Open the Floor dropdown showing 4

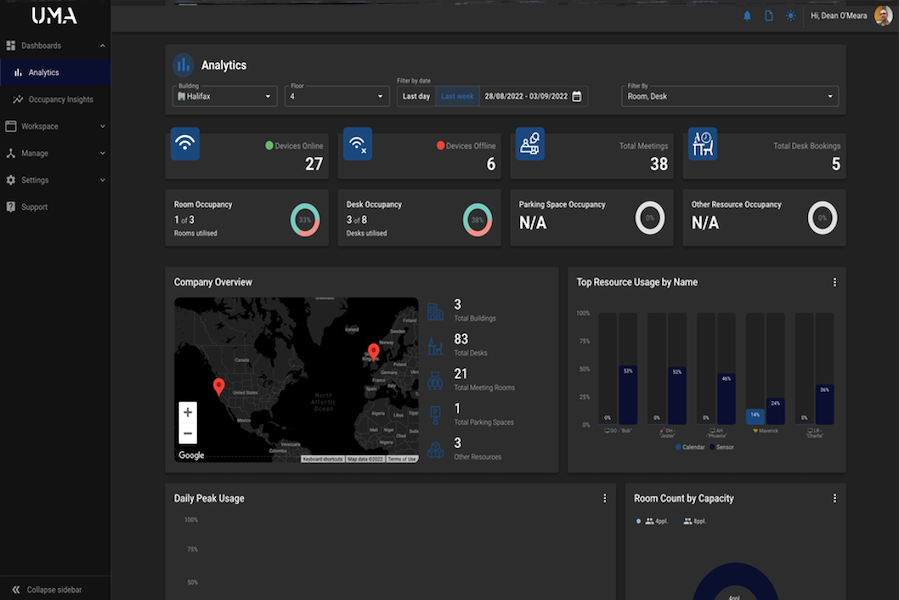pos(337,96)
